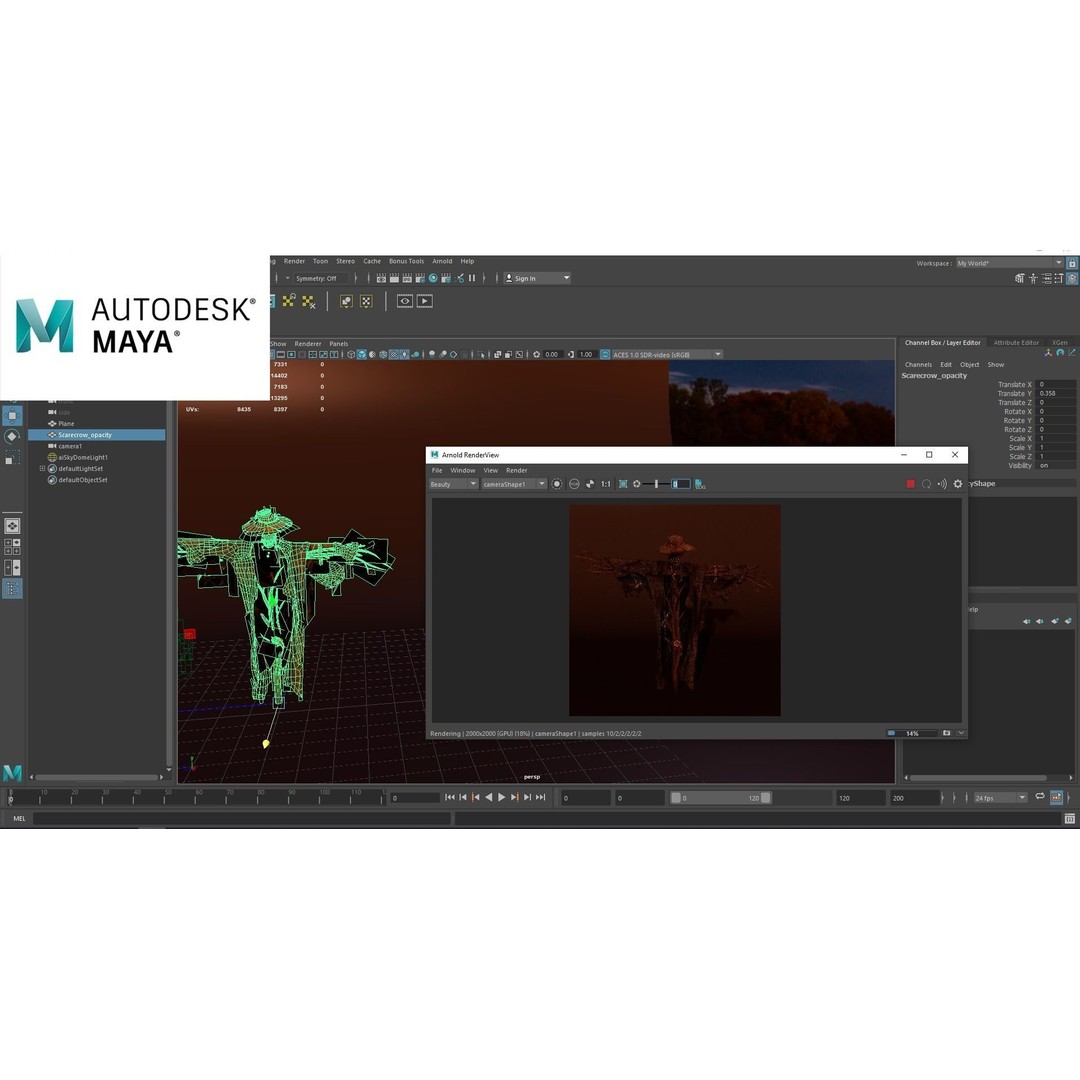The image size is (1080, 1080).
Task: Open ACES 1.0 SDR-video view transform dropdown
Action: tap(667, 355)
